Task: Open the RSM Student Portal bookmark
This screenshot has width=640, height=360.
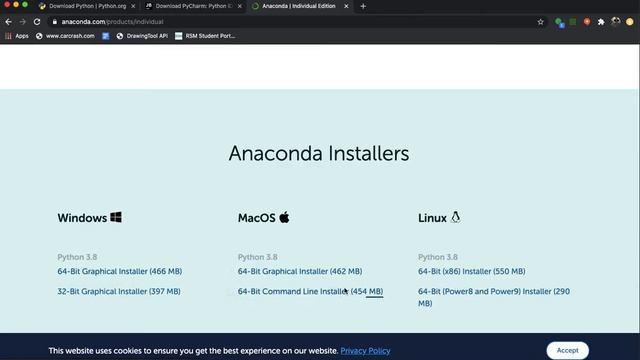Action: (205, 36)
